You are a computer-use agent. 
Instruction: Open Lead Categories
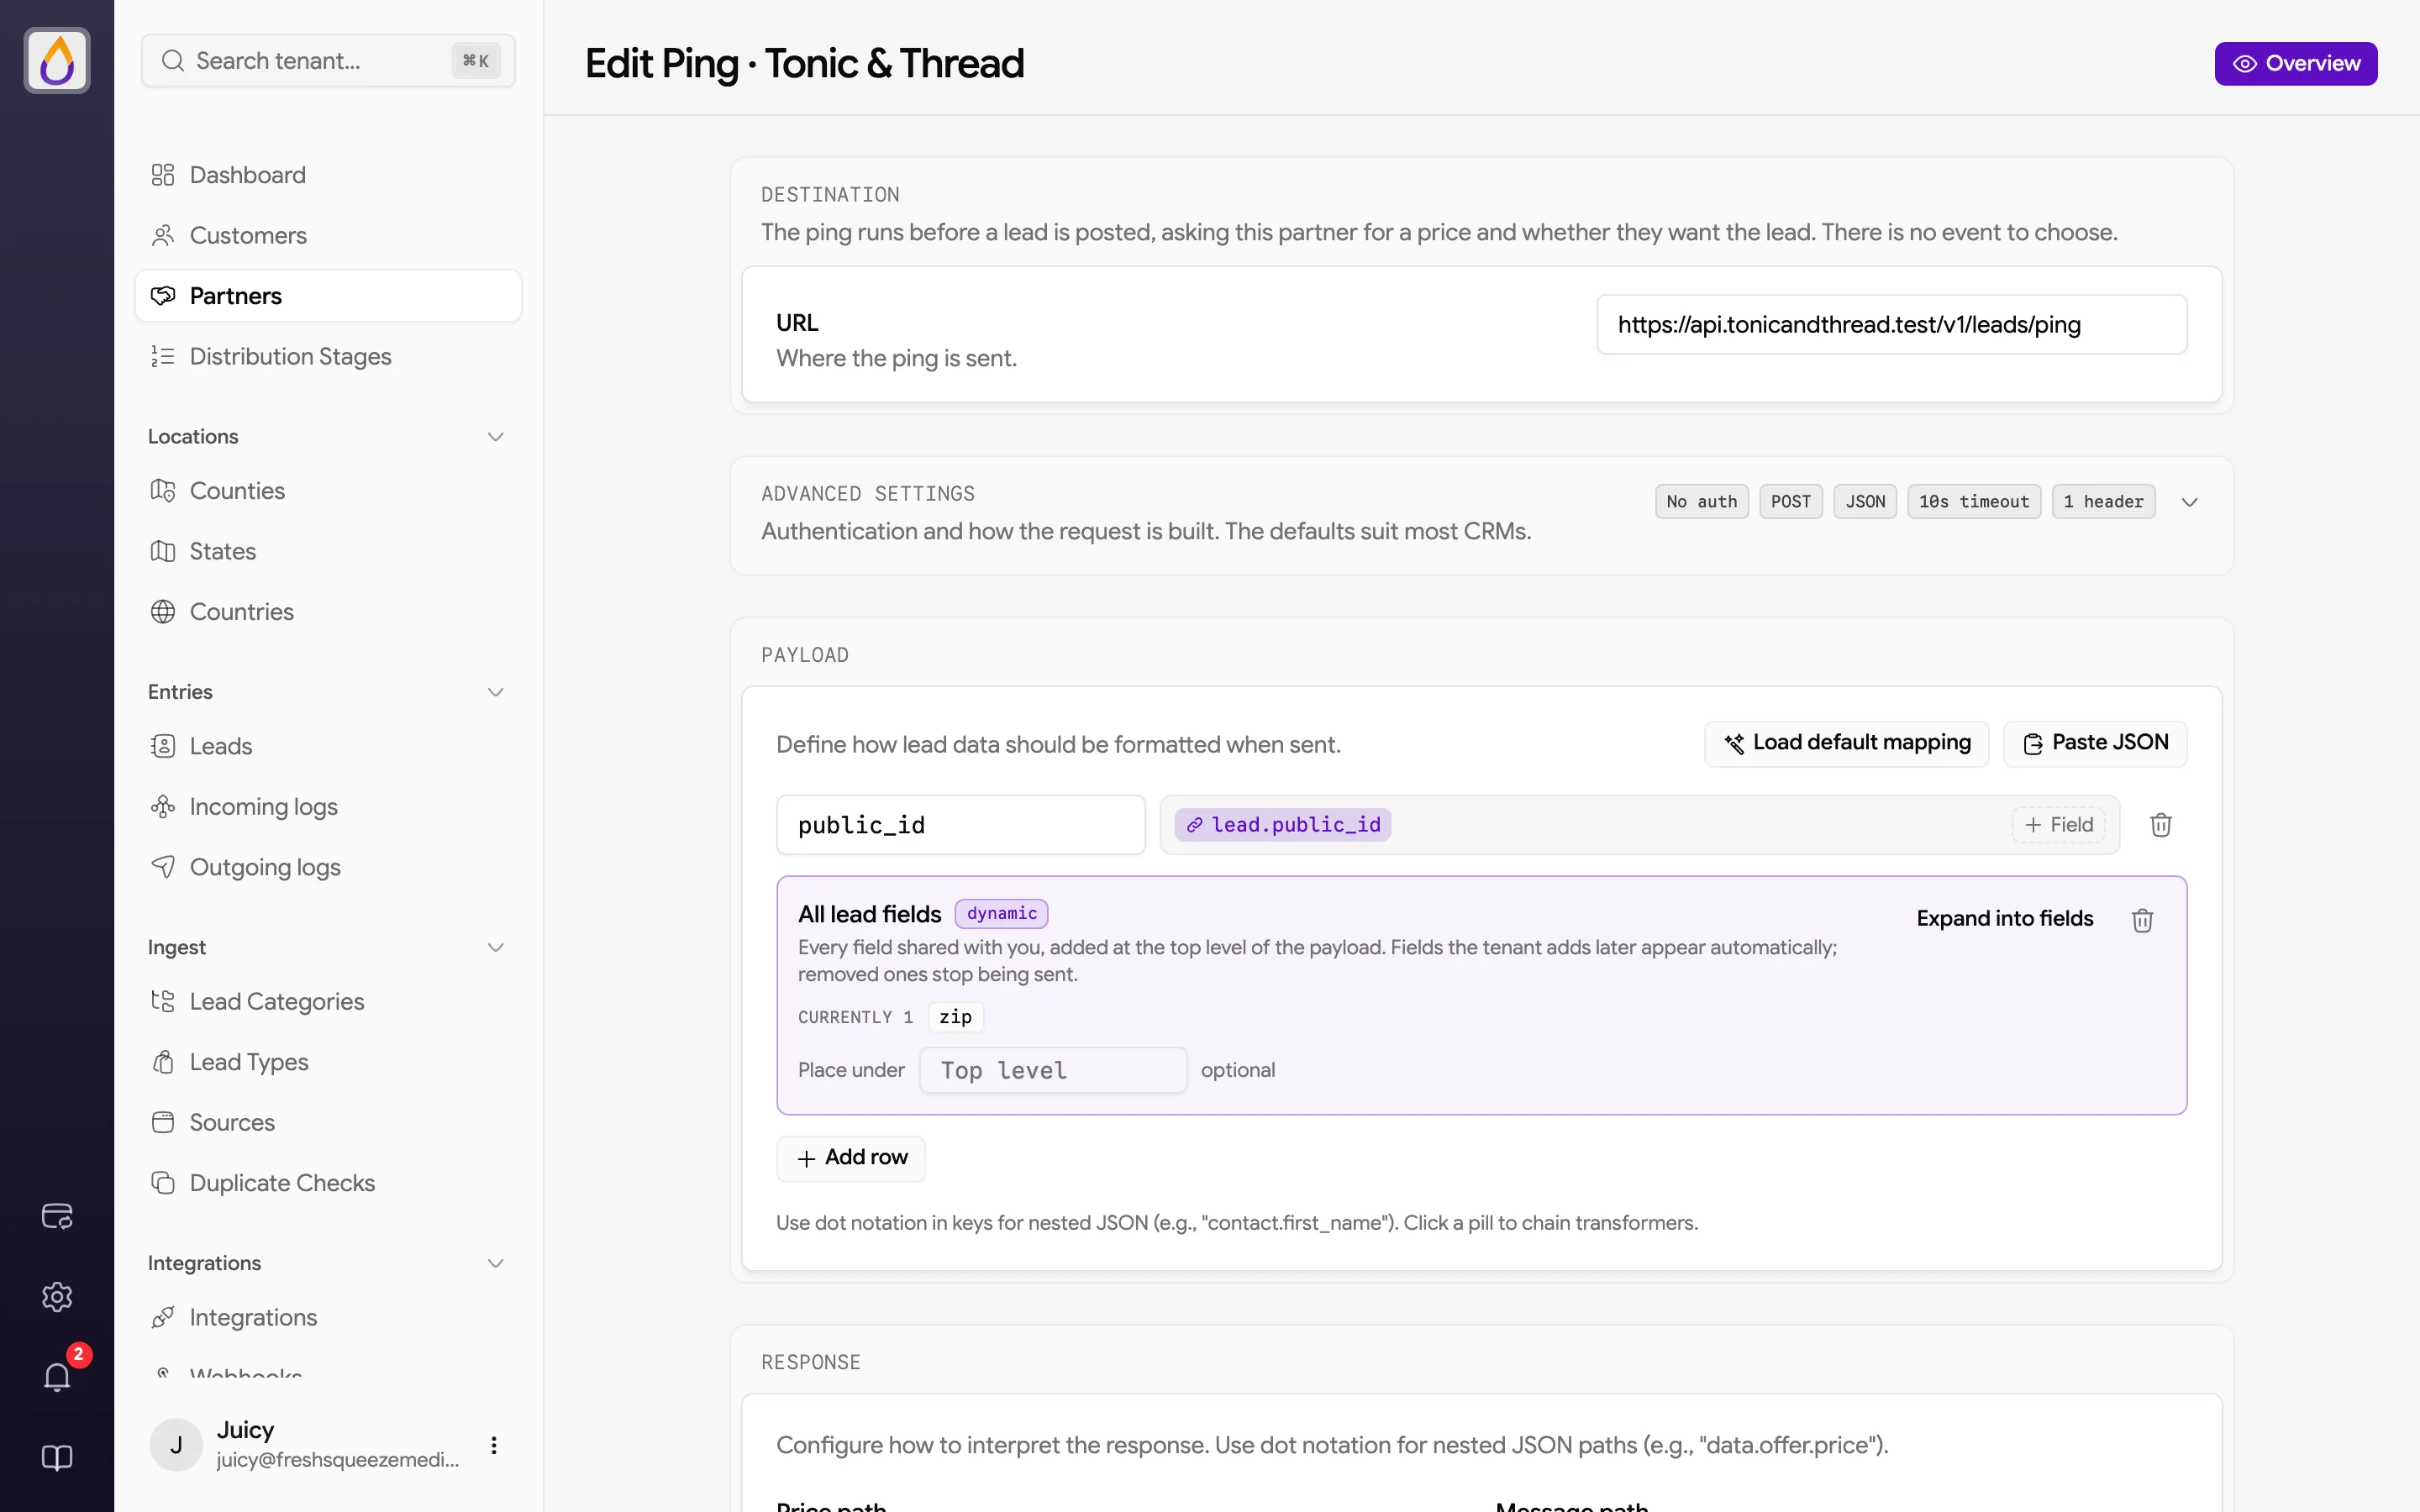tap(328, 1001)
